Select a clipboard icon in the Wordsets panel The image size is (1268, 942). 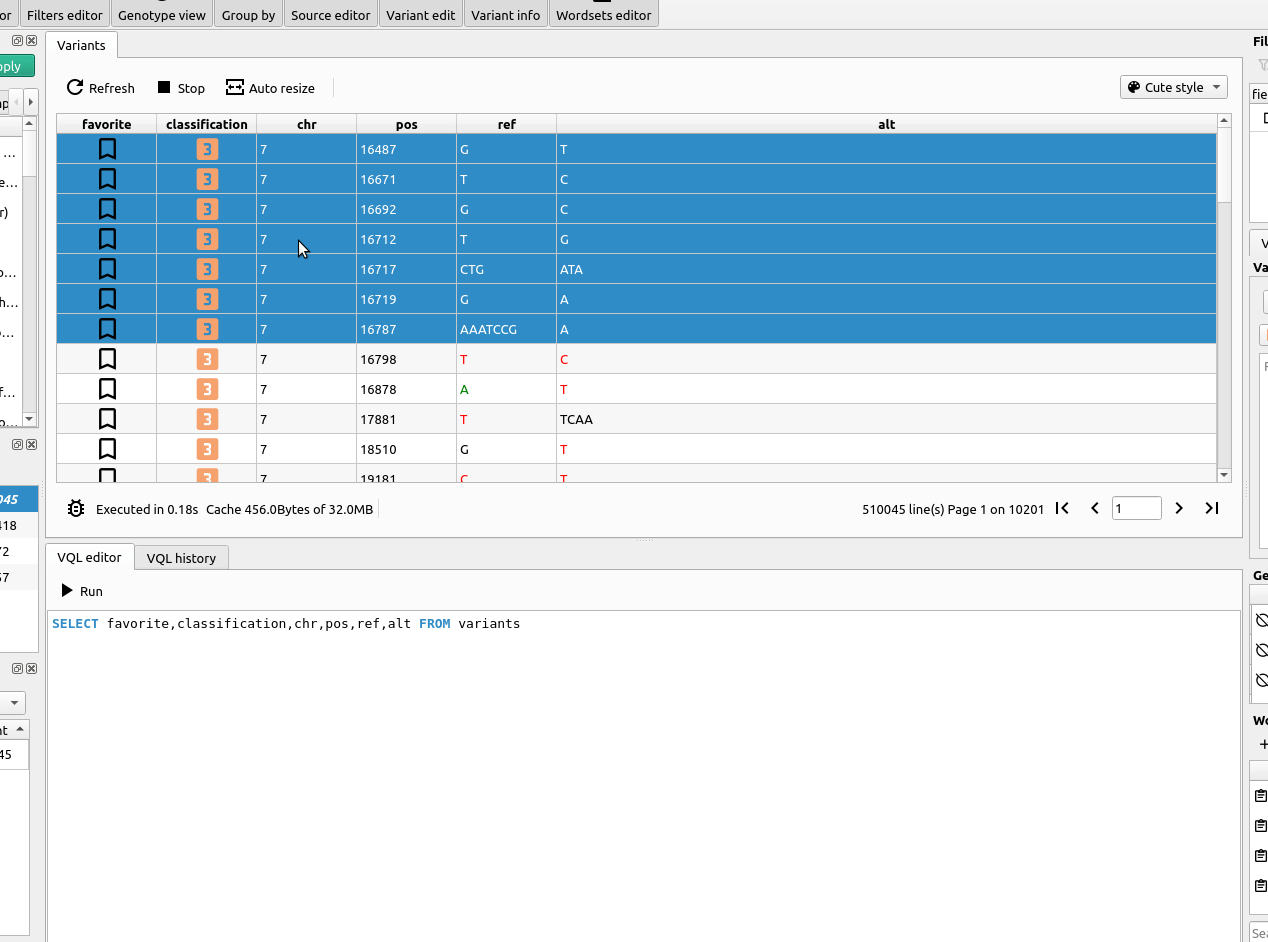point(1260,795)
